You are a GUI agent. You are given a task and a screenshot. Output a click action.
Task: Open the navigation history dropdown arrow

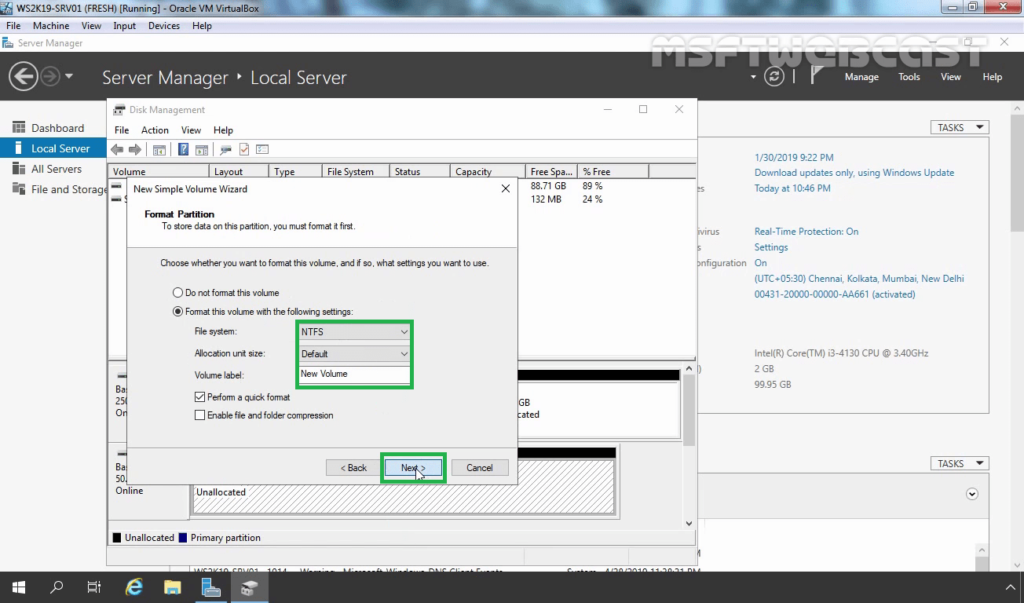point(69,76)
